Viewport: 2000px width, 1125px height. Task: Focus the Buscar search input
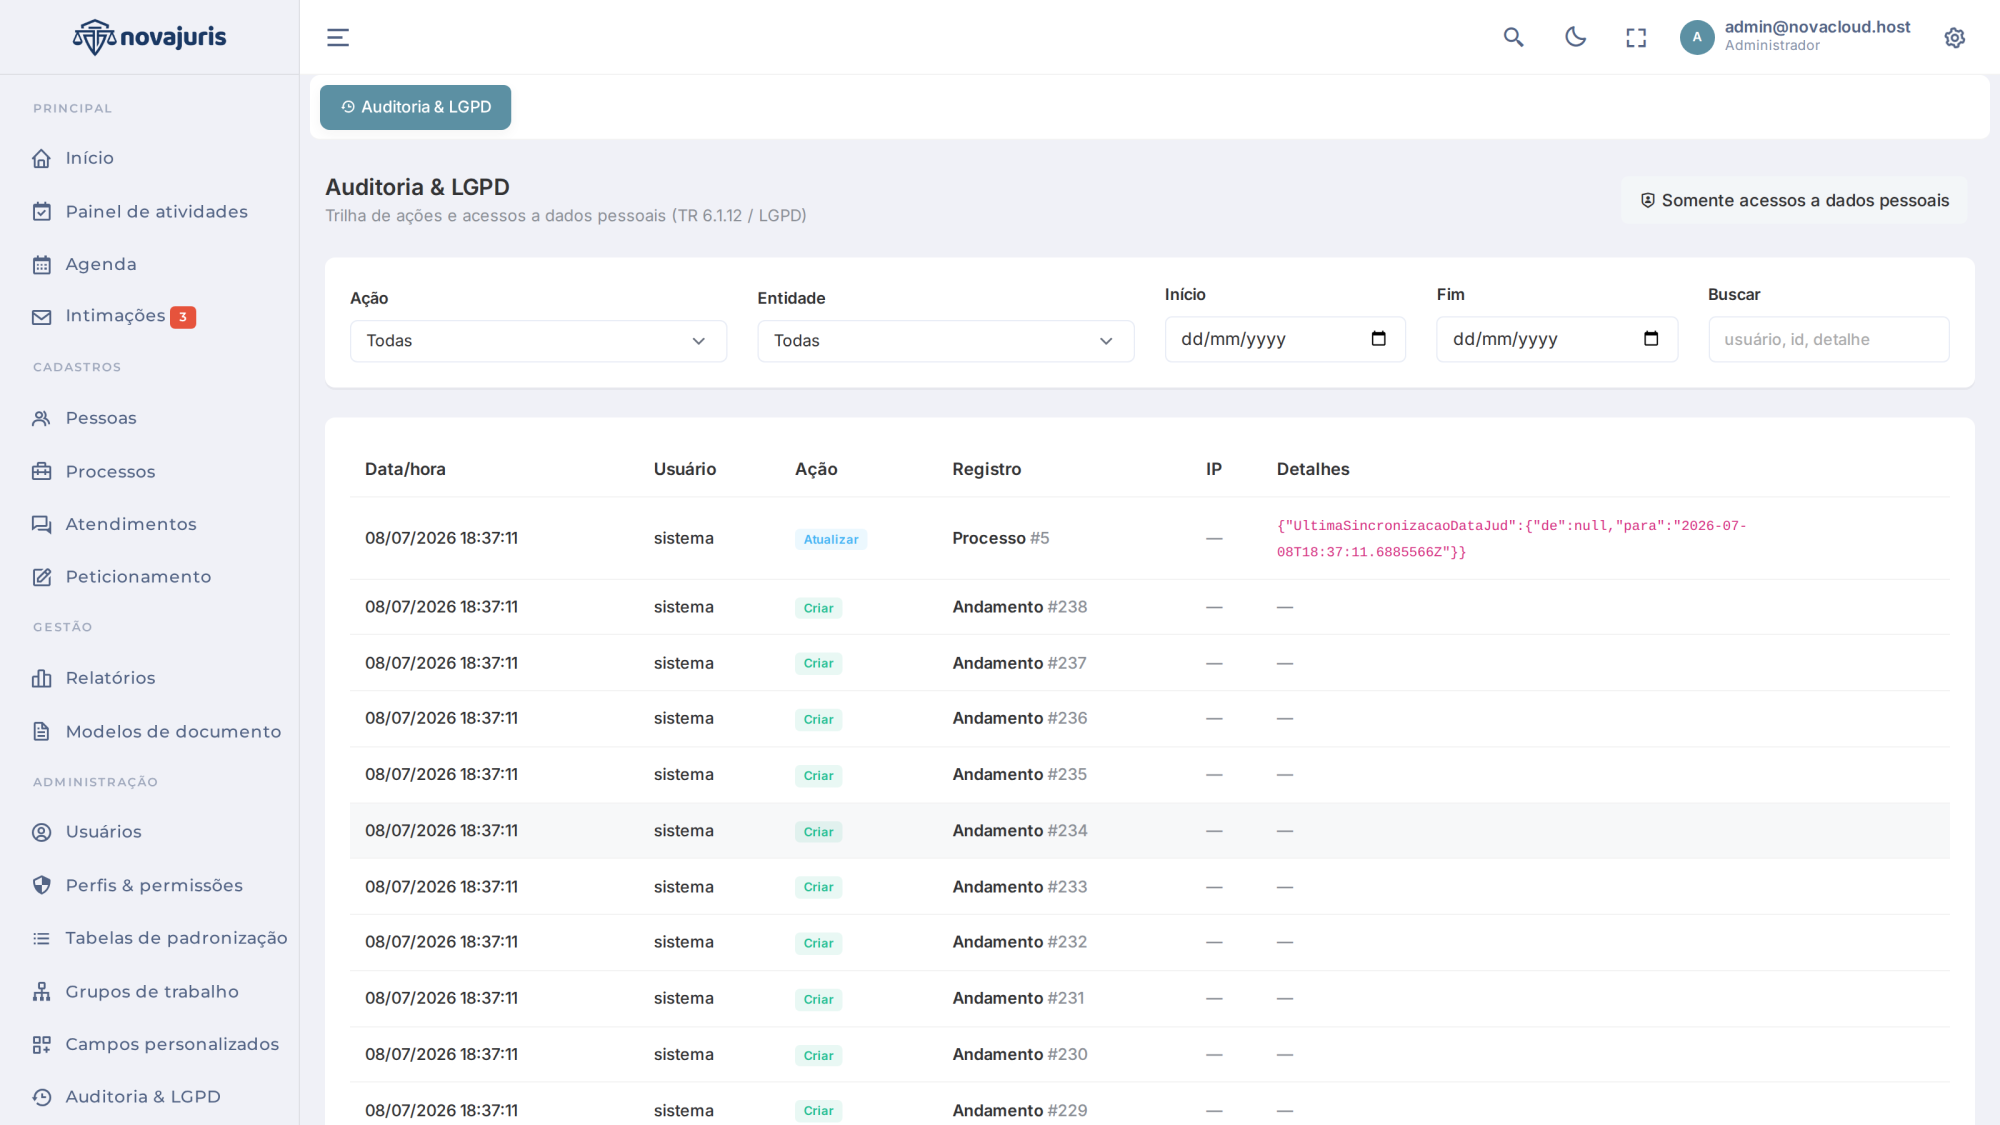coord(1828,339)
